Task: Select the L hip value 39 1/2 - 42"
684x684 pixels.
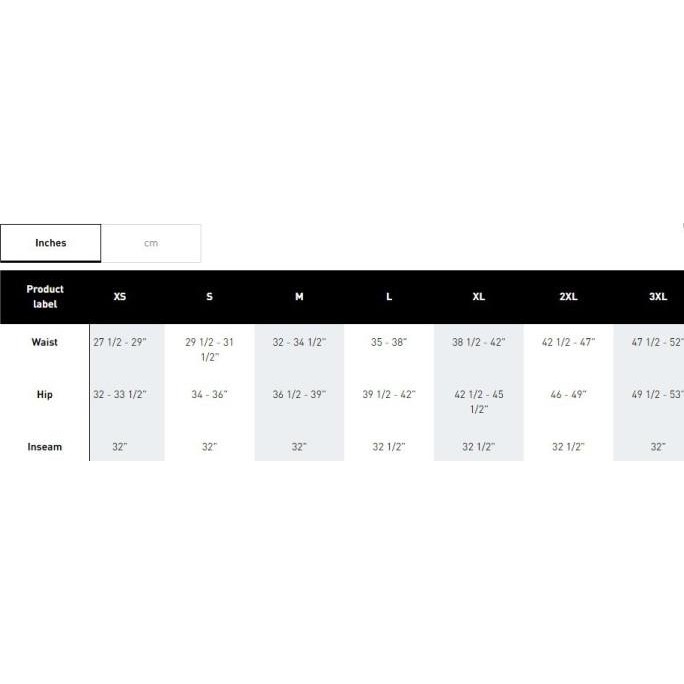Action: click(389, 394)
